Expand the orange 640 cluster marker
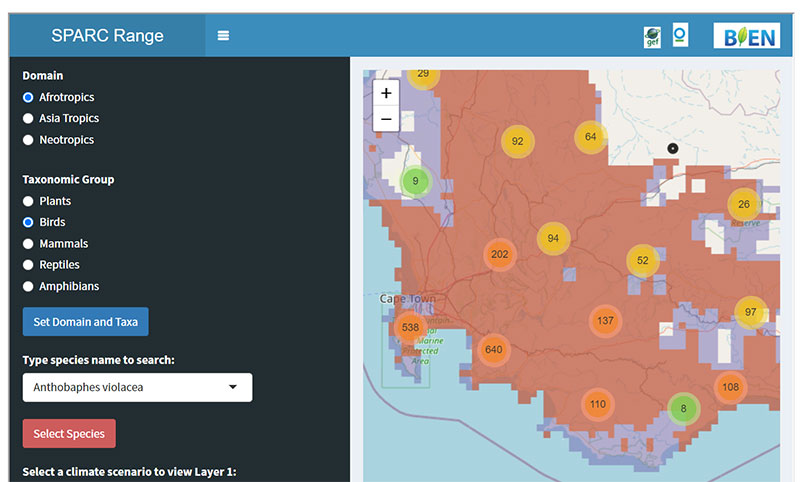 click(493, 350)
